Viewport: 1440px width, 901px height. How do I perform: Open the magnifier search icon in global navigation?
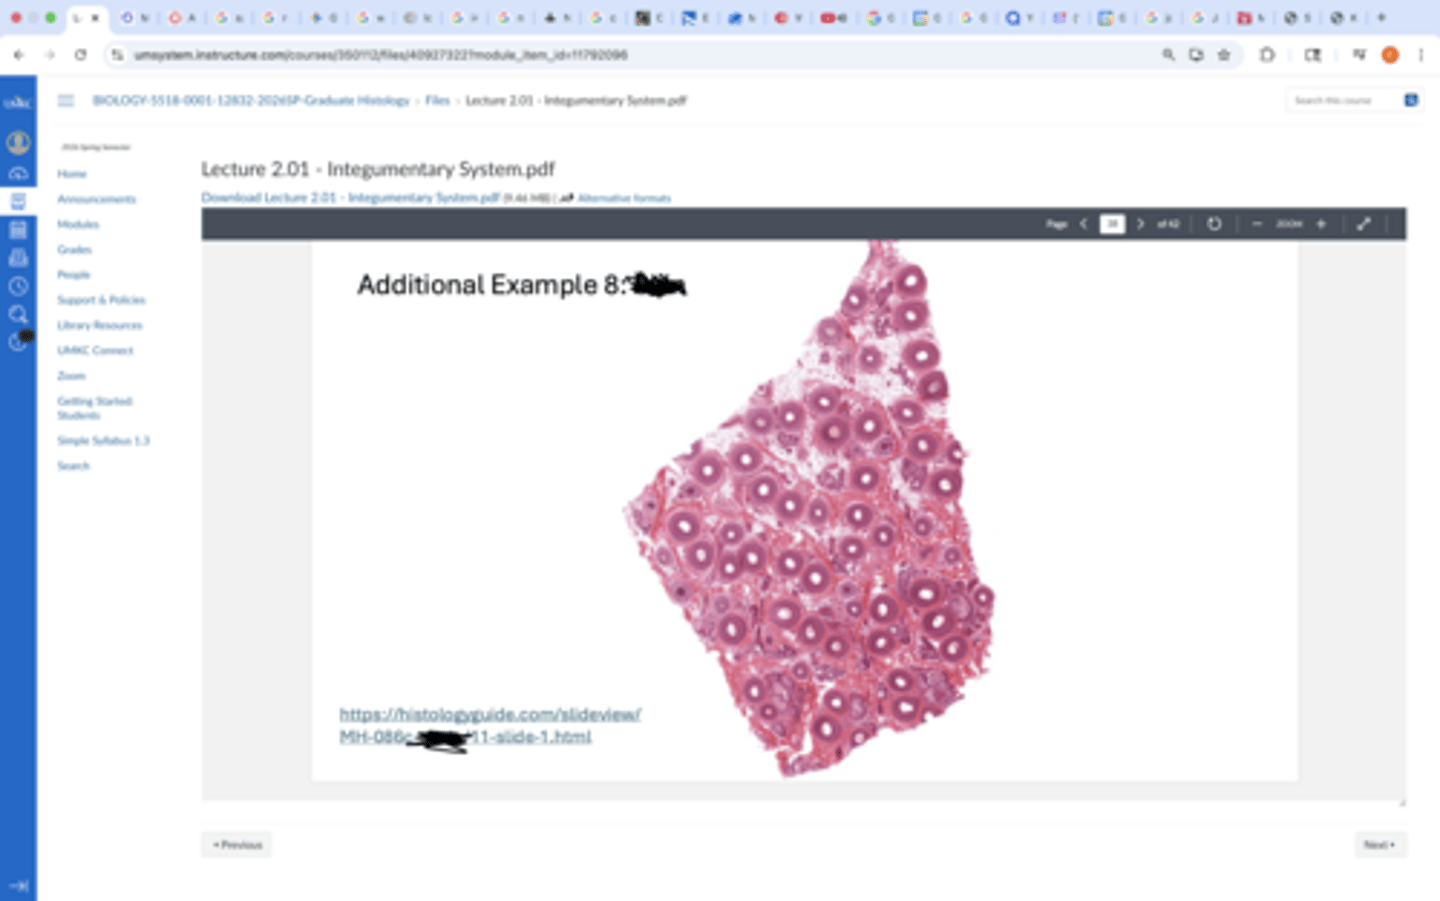[18, 314]
